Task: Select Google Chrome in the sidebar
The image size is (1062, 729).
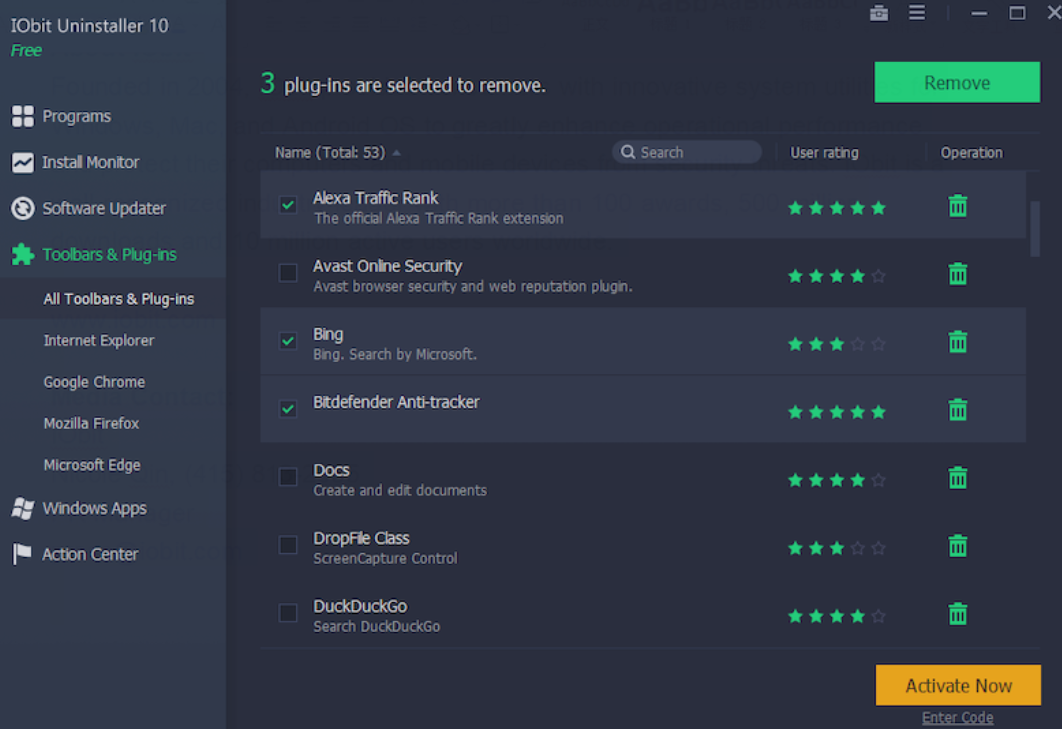Action: tap(94, 382)
